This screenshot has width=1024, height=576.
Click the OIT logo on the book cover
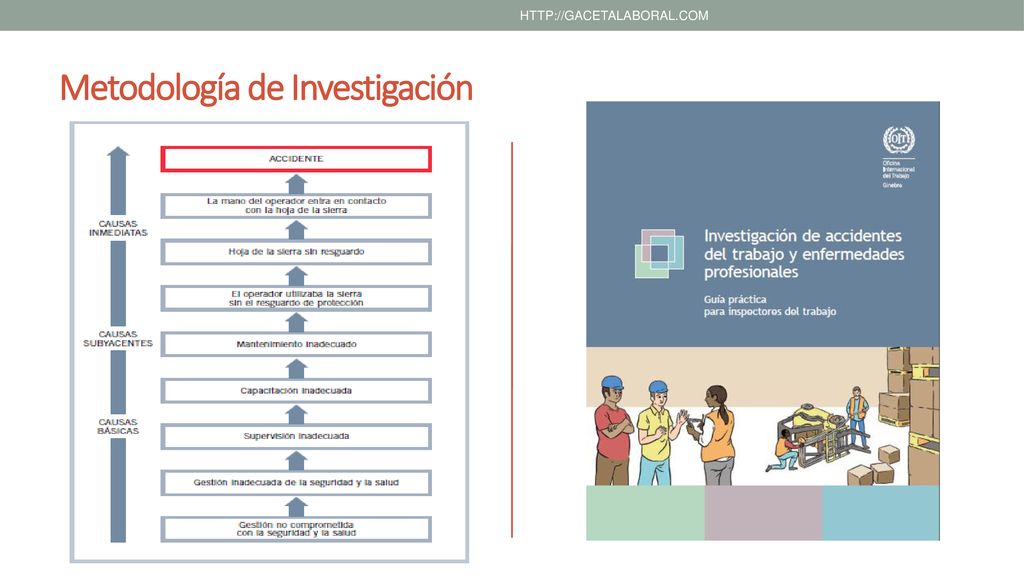tap(899, 140)
